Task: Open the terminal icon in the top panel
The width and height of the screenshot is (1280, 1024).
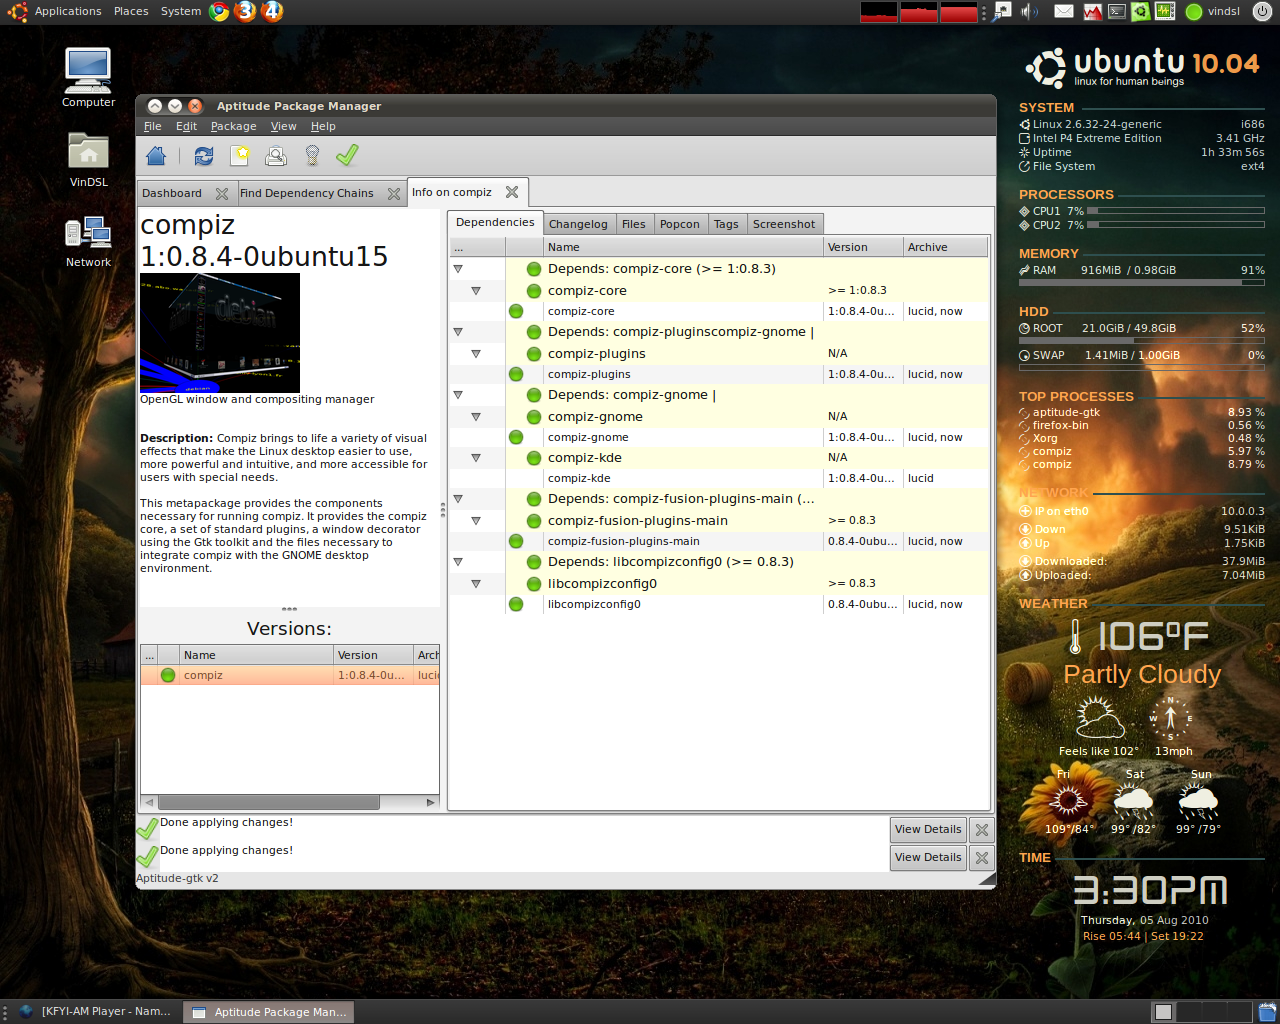Action: pos(1116,11)
